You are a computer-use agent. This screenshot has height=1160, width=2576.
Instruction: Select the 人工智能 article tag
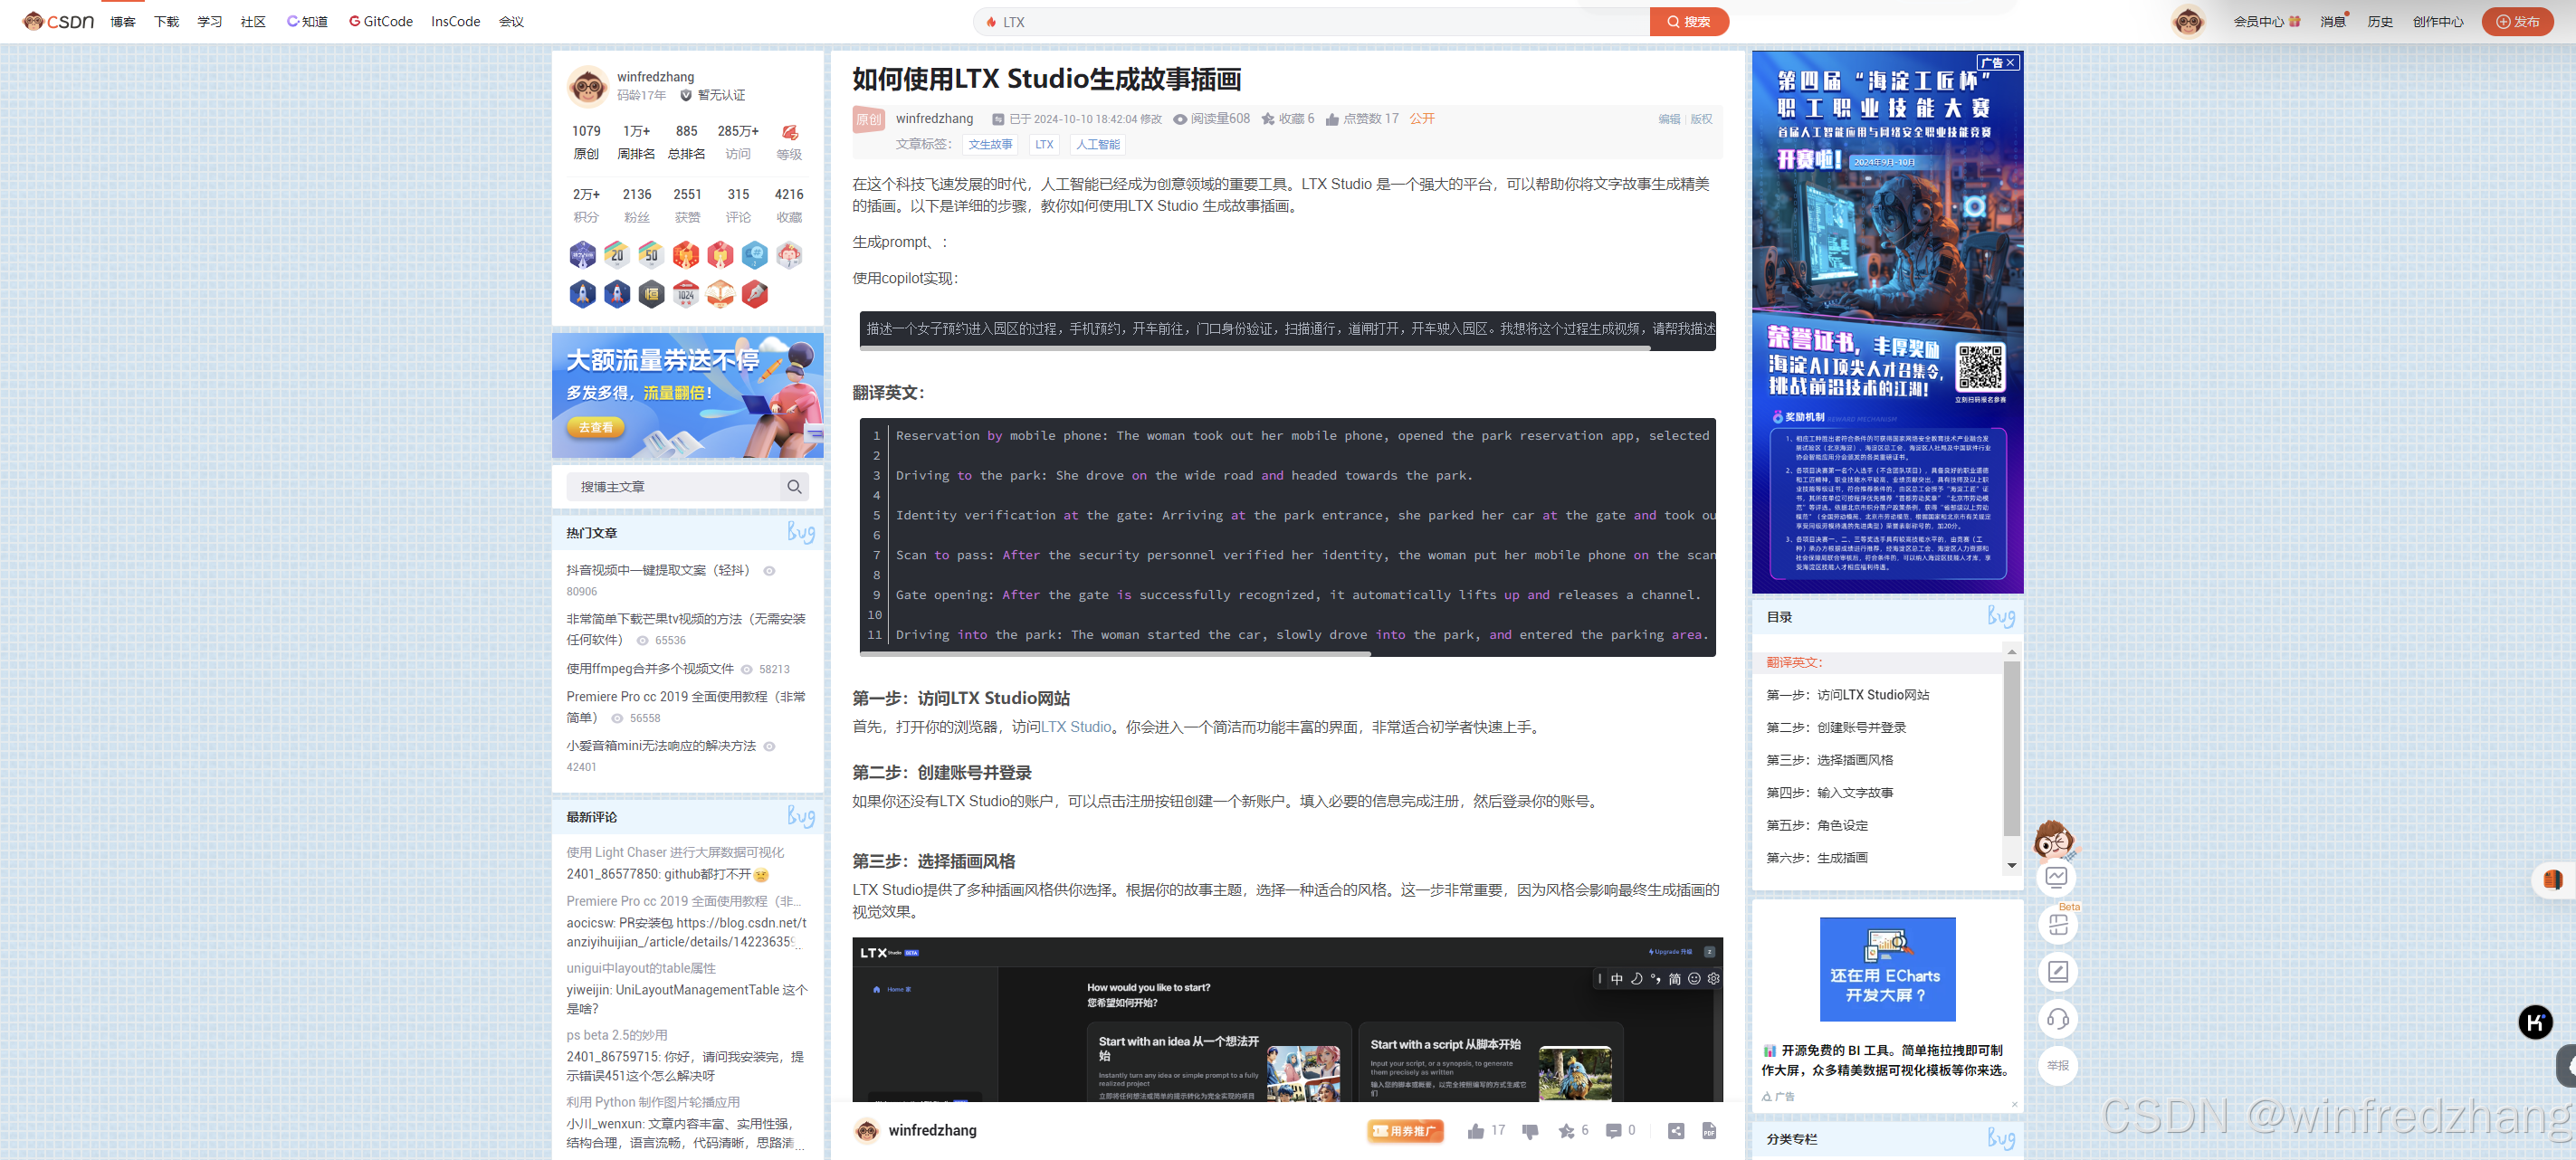pos(1097,145)
